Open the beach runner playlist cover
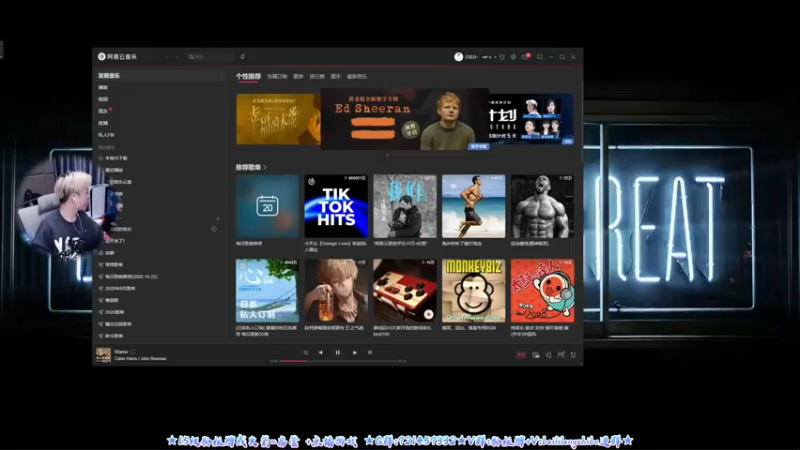Screen dimensions: 800x450 [473, 206]
